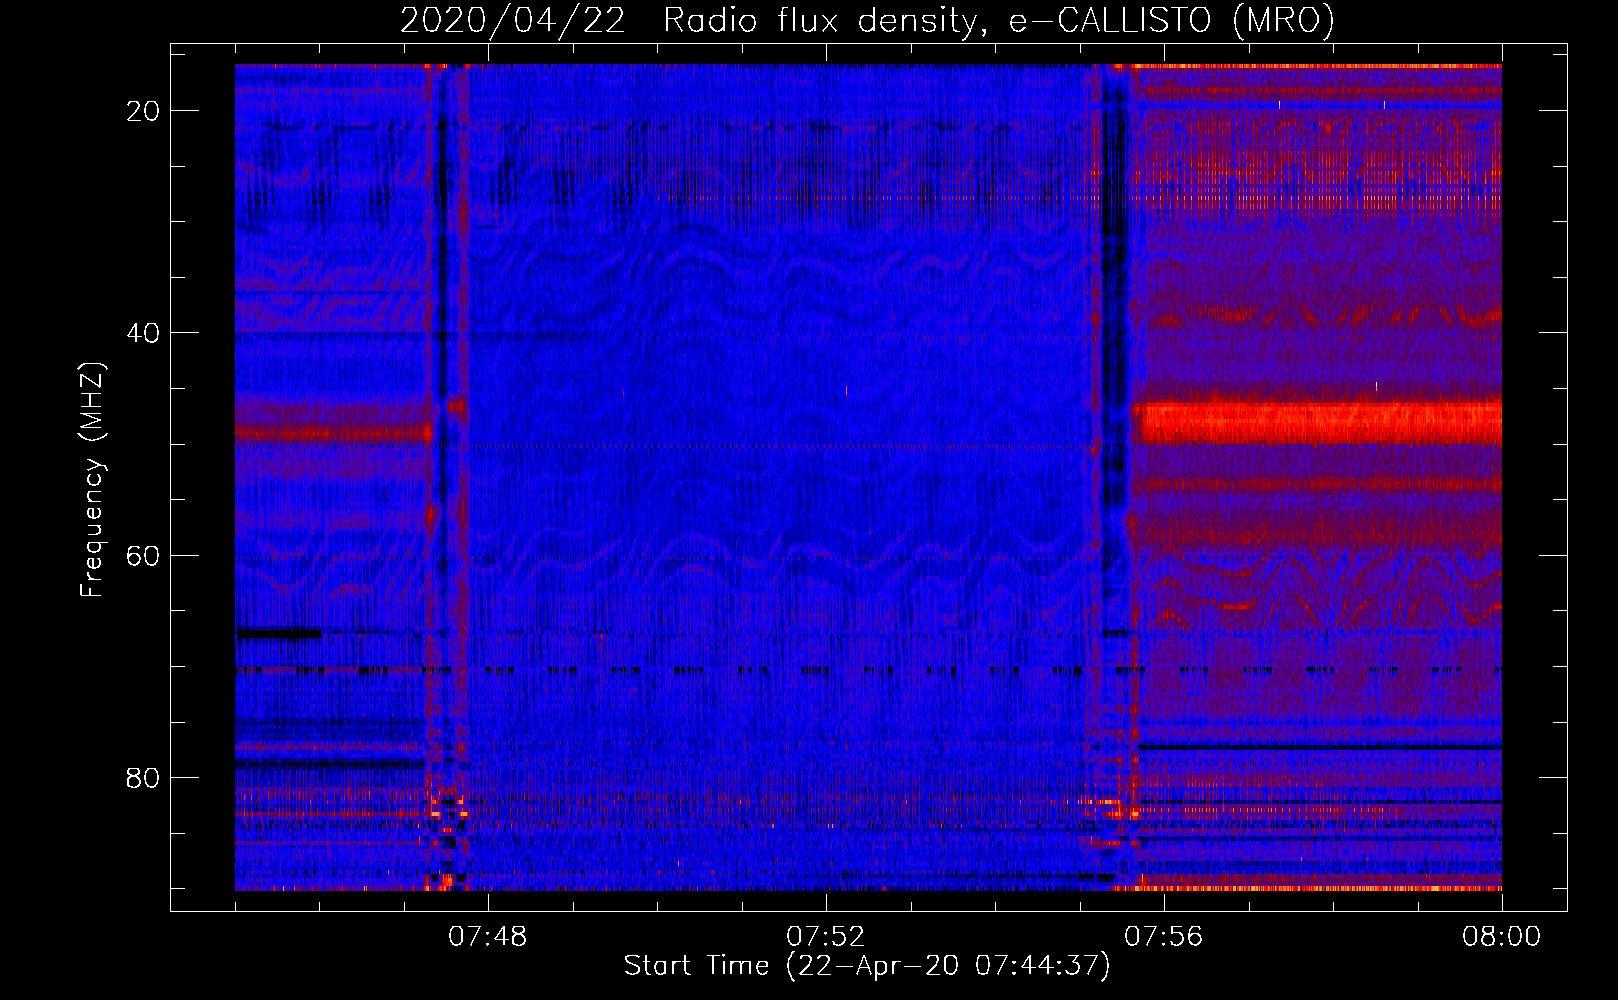This screenshot has height=1000, width=1618.
Task: Click the 07:48 time tick label
Action: click(487, 937)
